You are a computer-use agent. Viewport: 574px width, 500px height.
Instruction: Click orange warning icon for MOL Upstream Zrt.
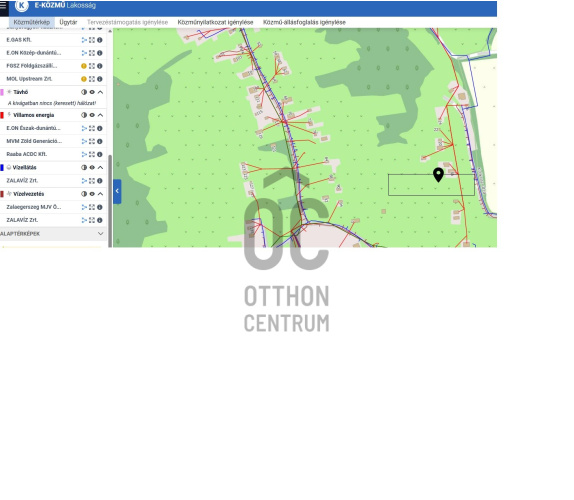pos(84,79)
